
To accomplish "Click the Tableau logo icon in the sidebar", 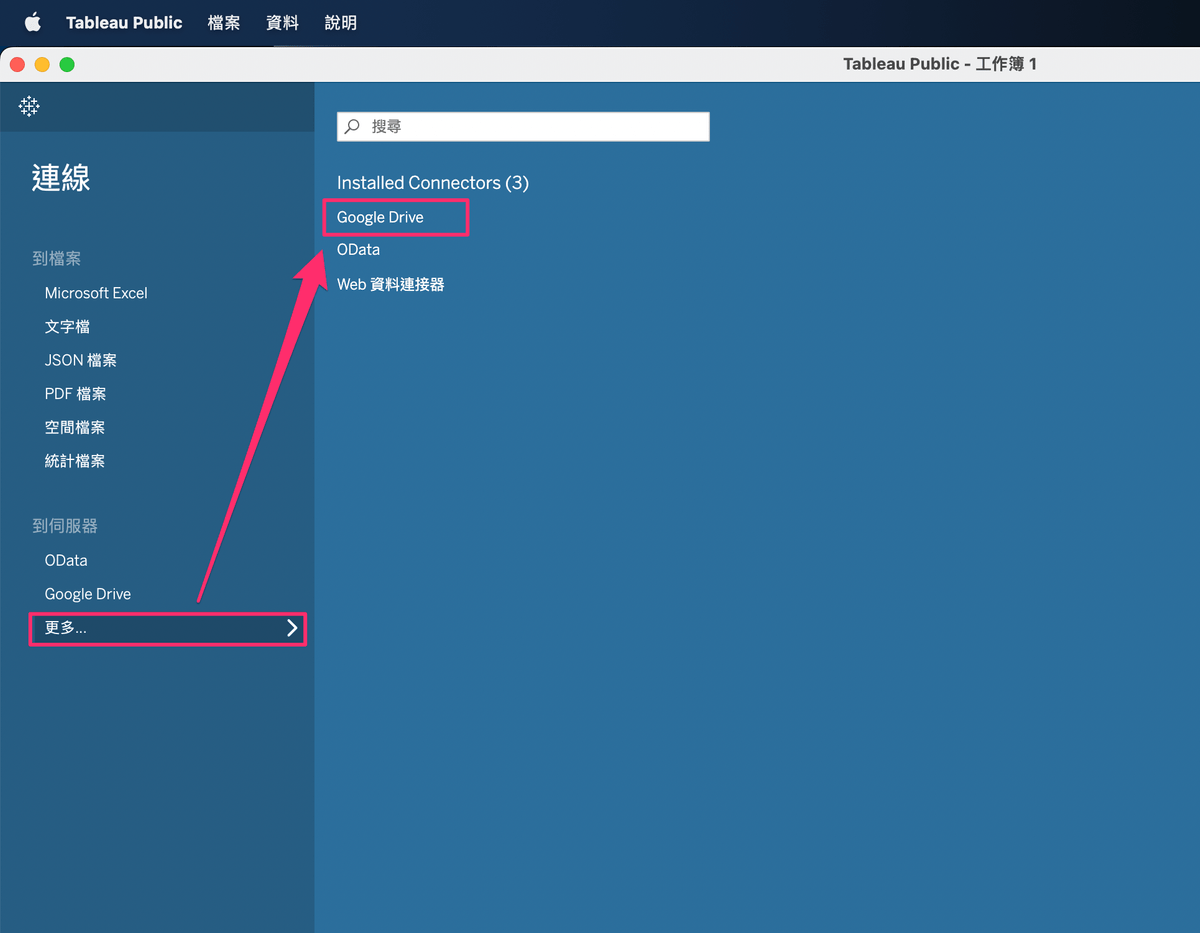I will coord(29,106).
